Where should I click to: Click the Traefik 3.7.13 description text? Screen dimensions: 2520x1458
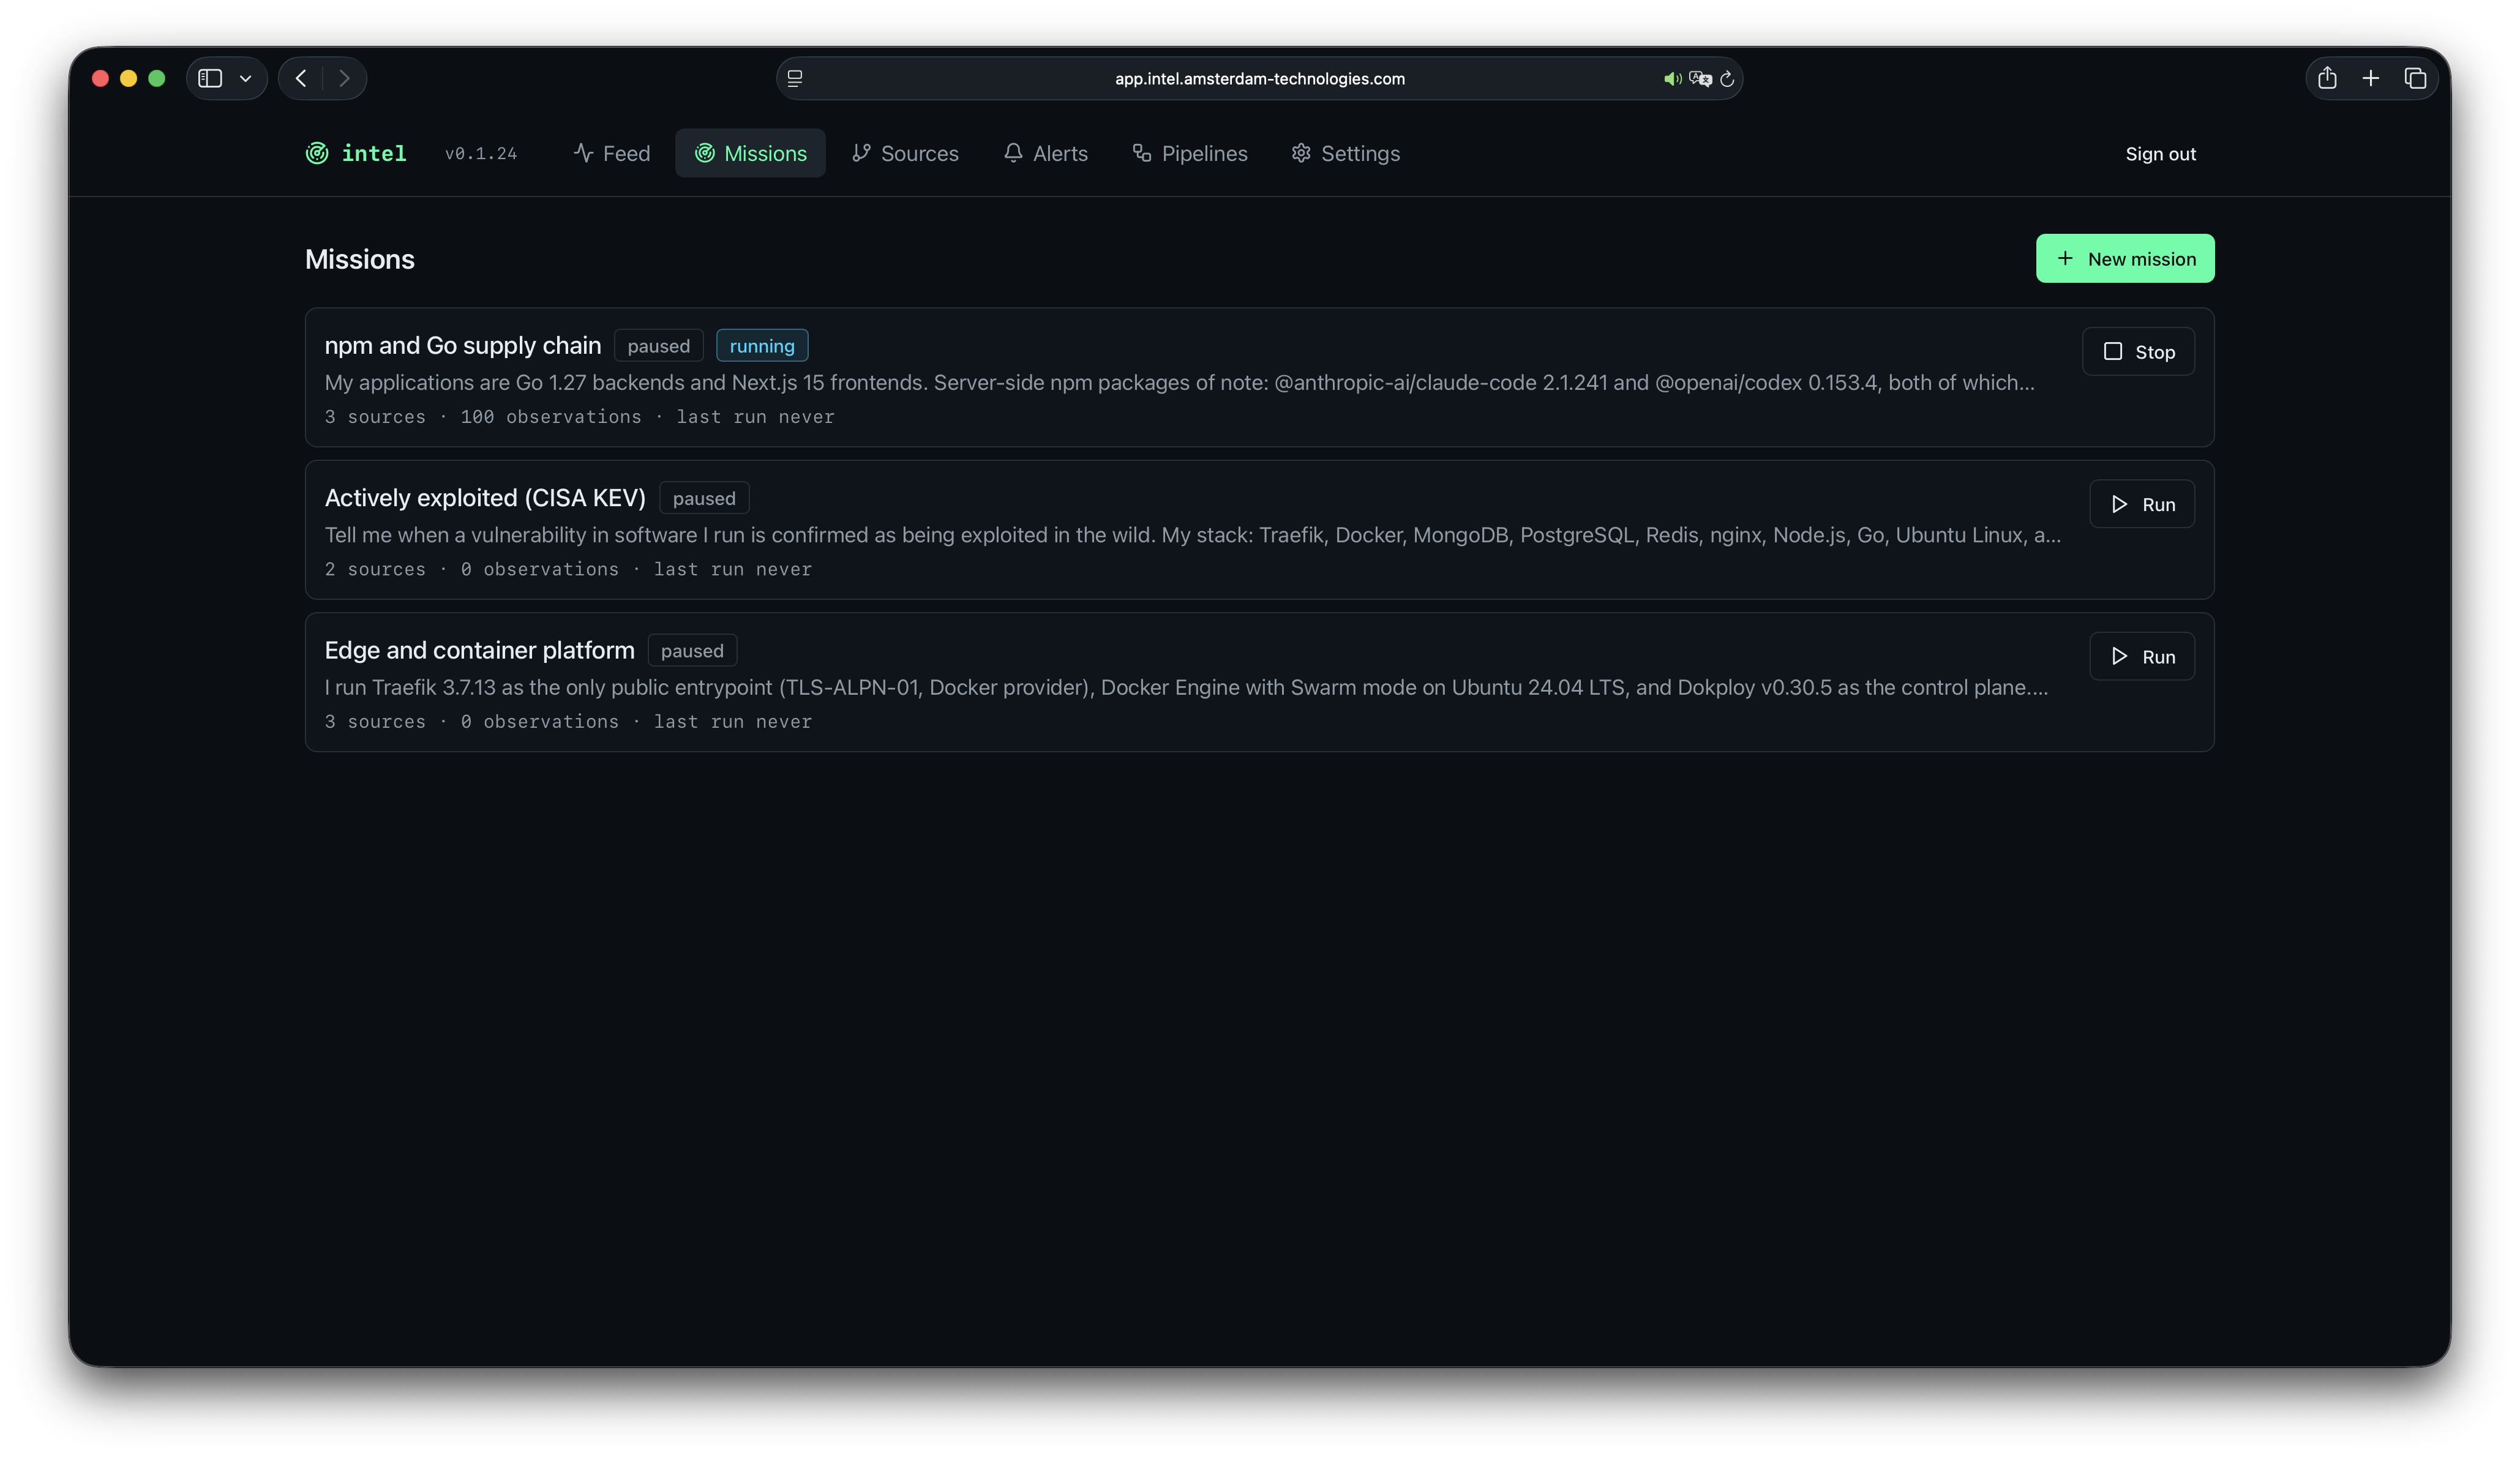click(x=1186, y=688)
